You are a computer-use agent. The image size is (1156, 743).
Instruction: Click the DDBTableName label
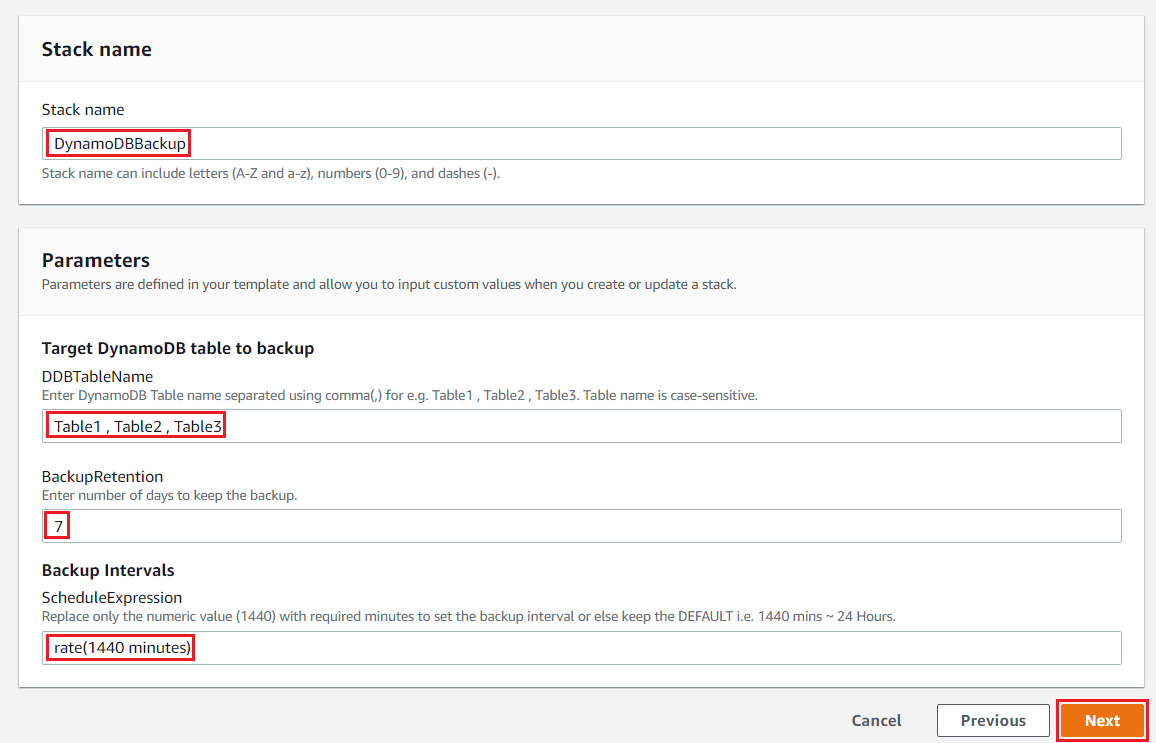click(x=97, y=376)
